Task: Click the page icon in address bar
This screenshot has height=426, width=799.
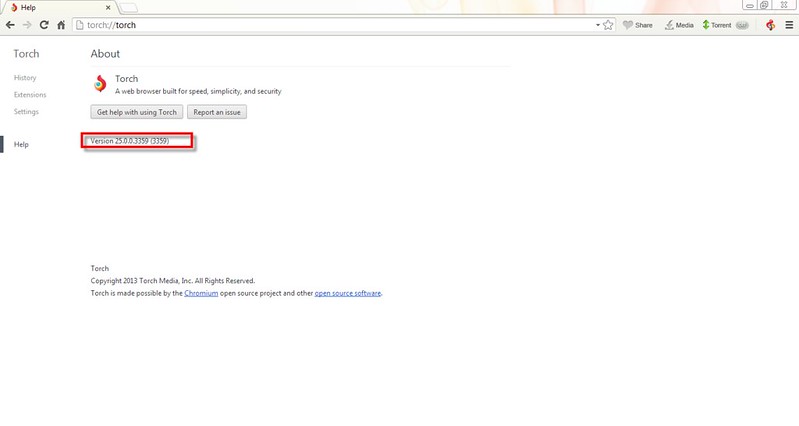Action: coord(79,25)
